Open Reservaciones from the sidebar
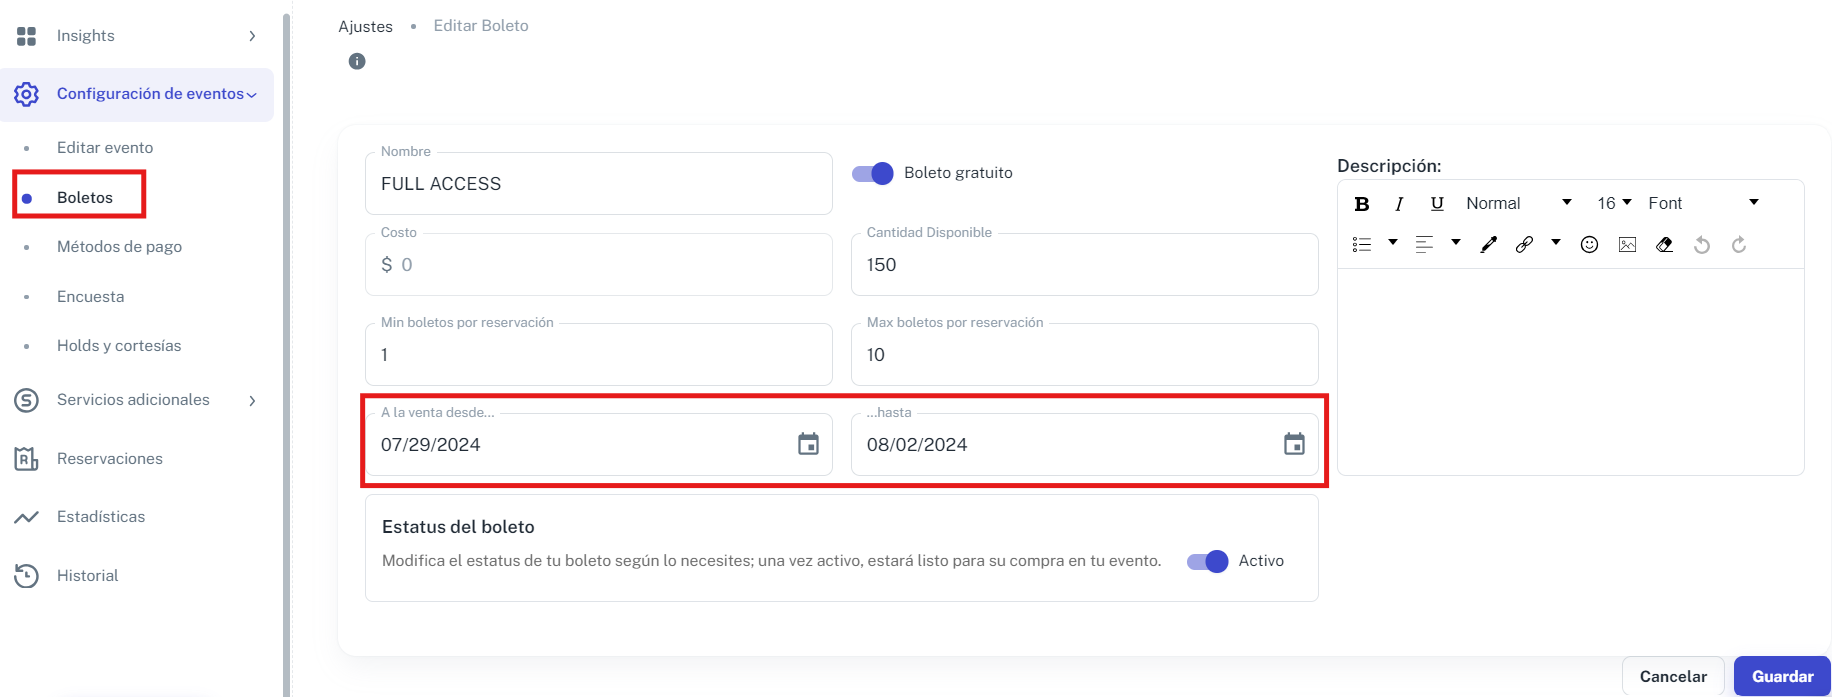The width and height of the screenshot is (1832, 697). tap(110, 459)
